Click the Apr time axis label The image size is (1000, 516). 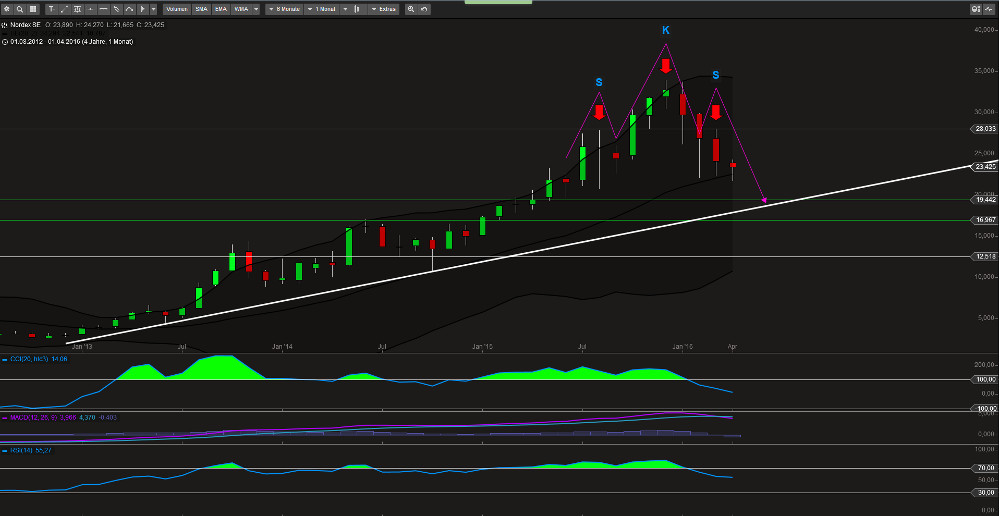733,347
